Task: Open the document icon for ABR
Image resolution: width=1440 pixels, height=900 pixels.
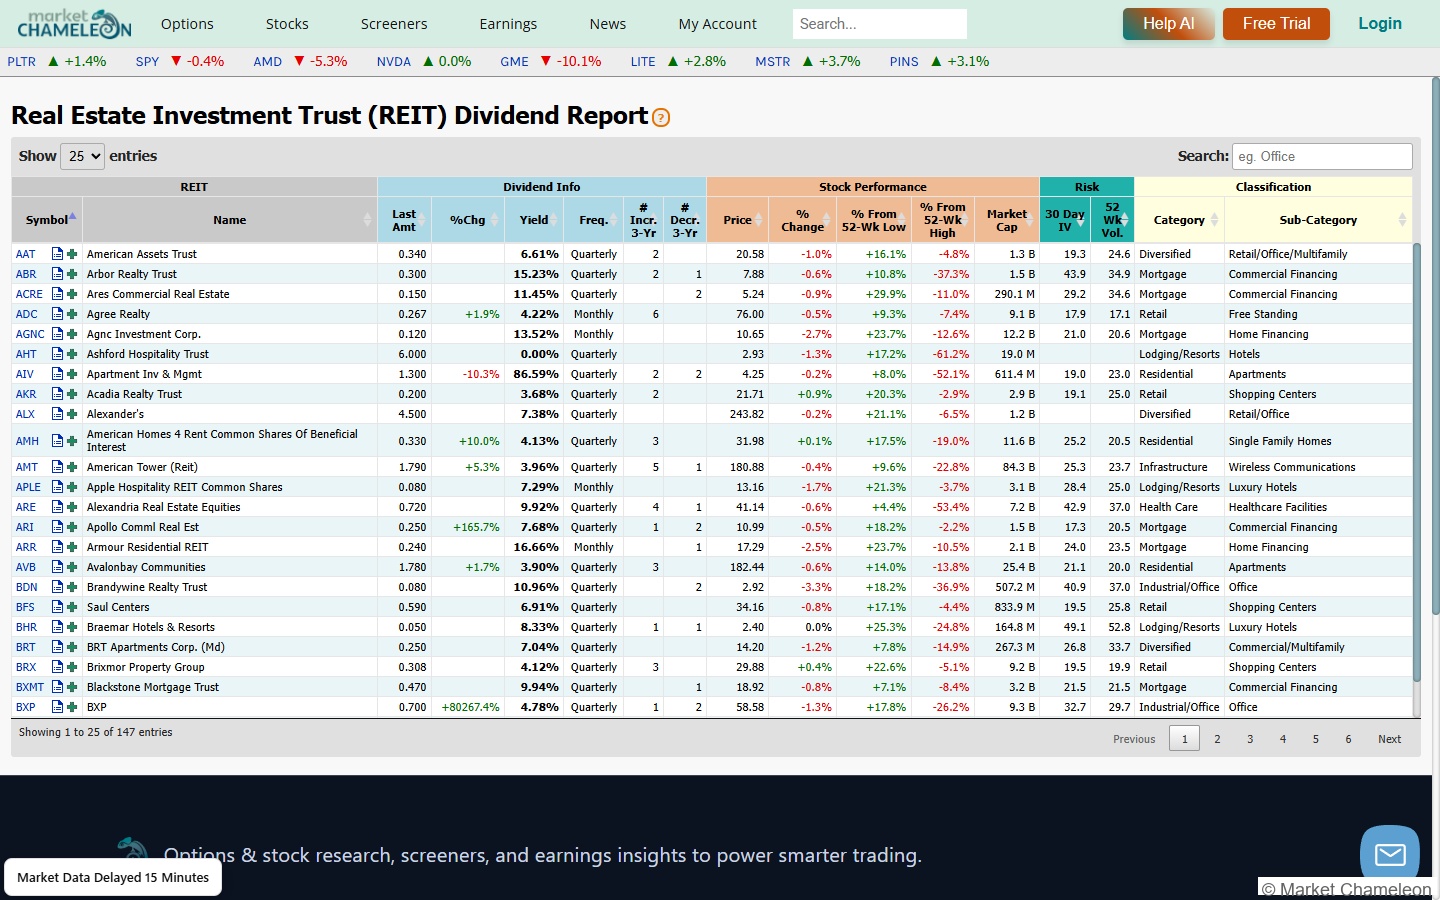Action: pyautogui.click(x=57, y=274)
